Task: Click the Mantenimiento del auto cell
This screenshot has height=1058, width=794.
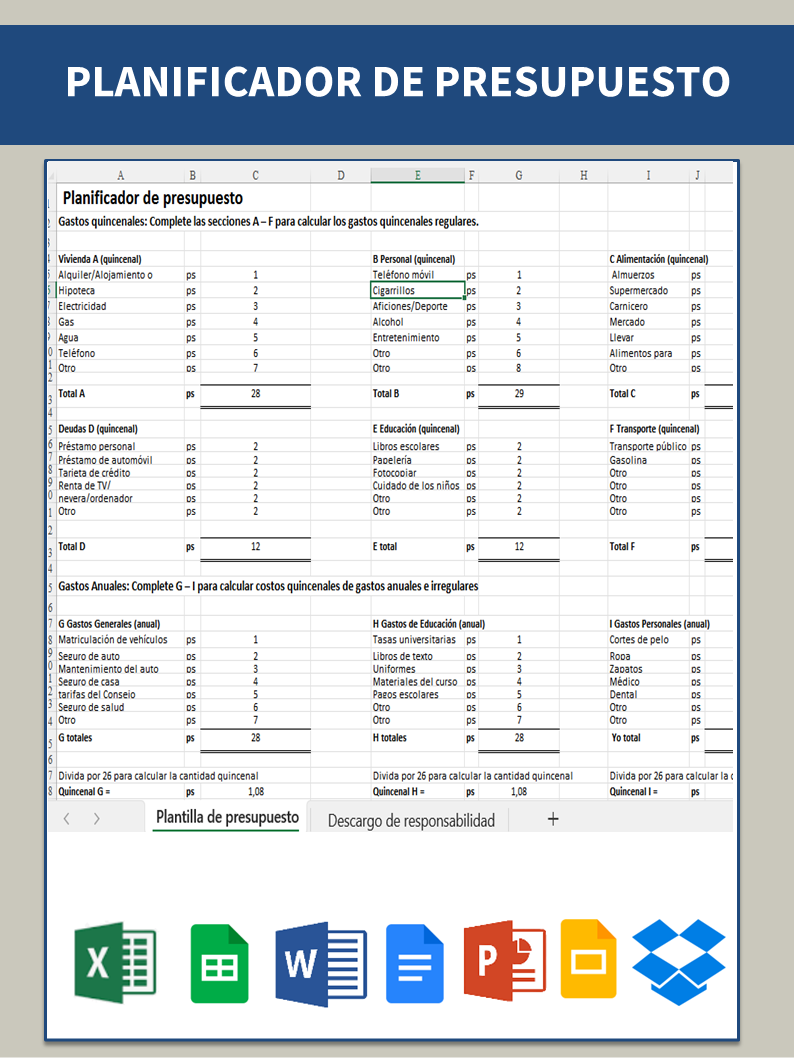Action: click(x=120, y=669)
